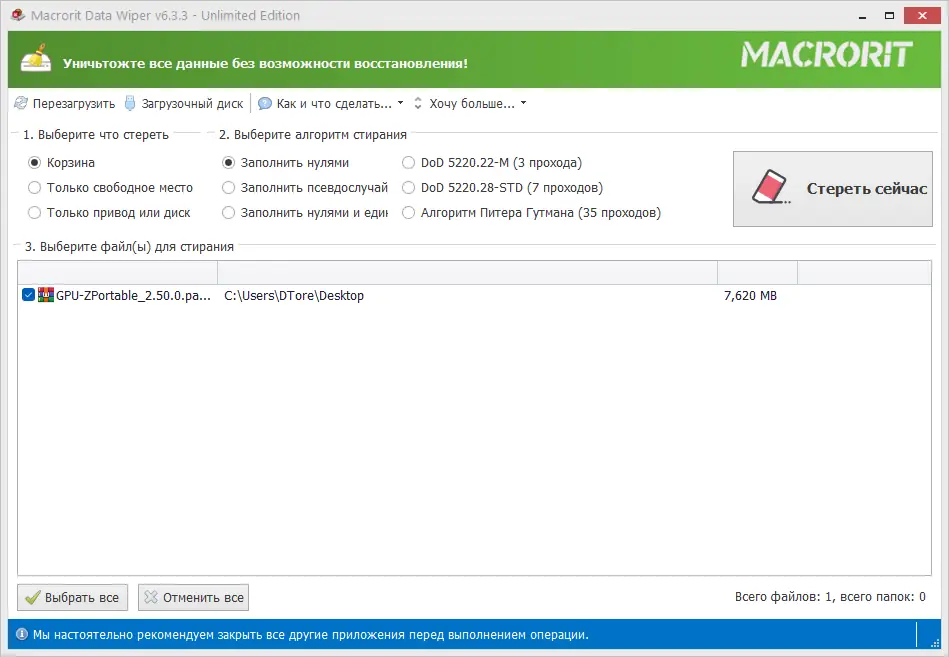Click the Отменить все button
Viewport: 949px width, 657px height.
(193, 597)
